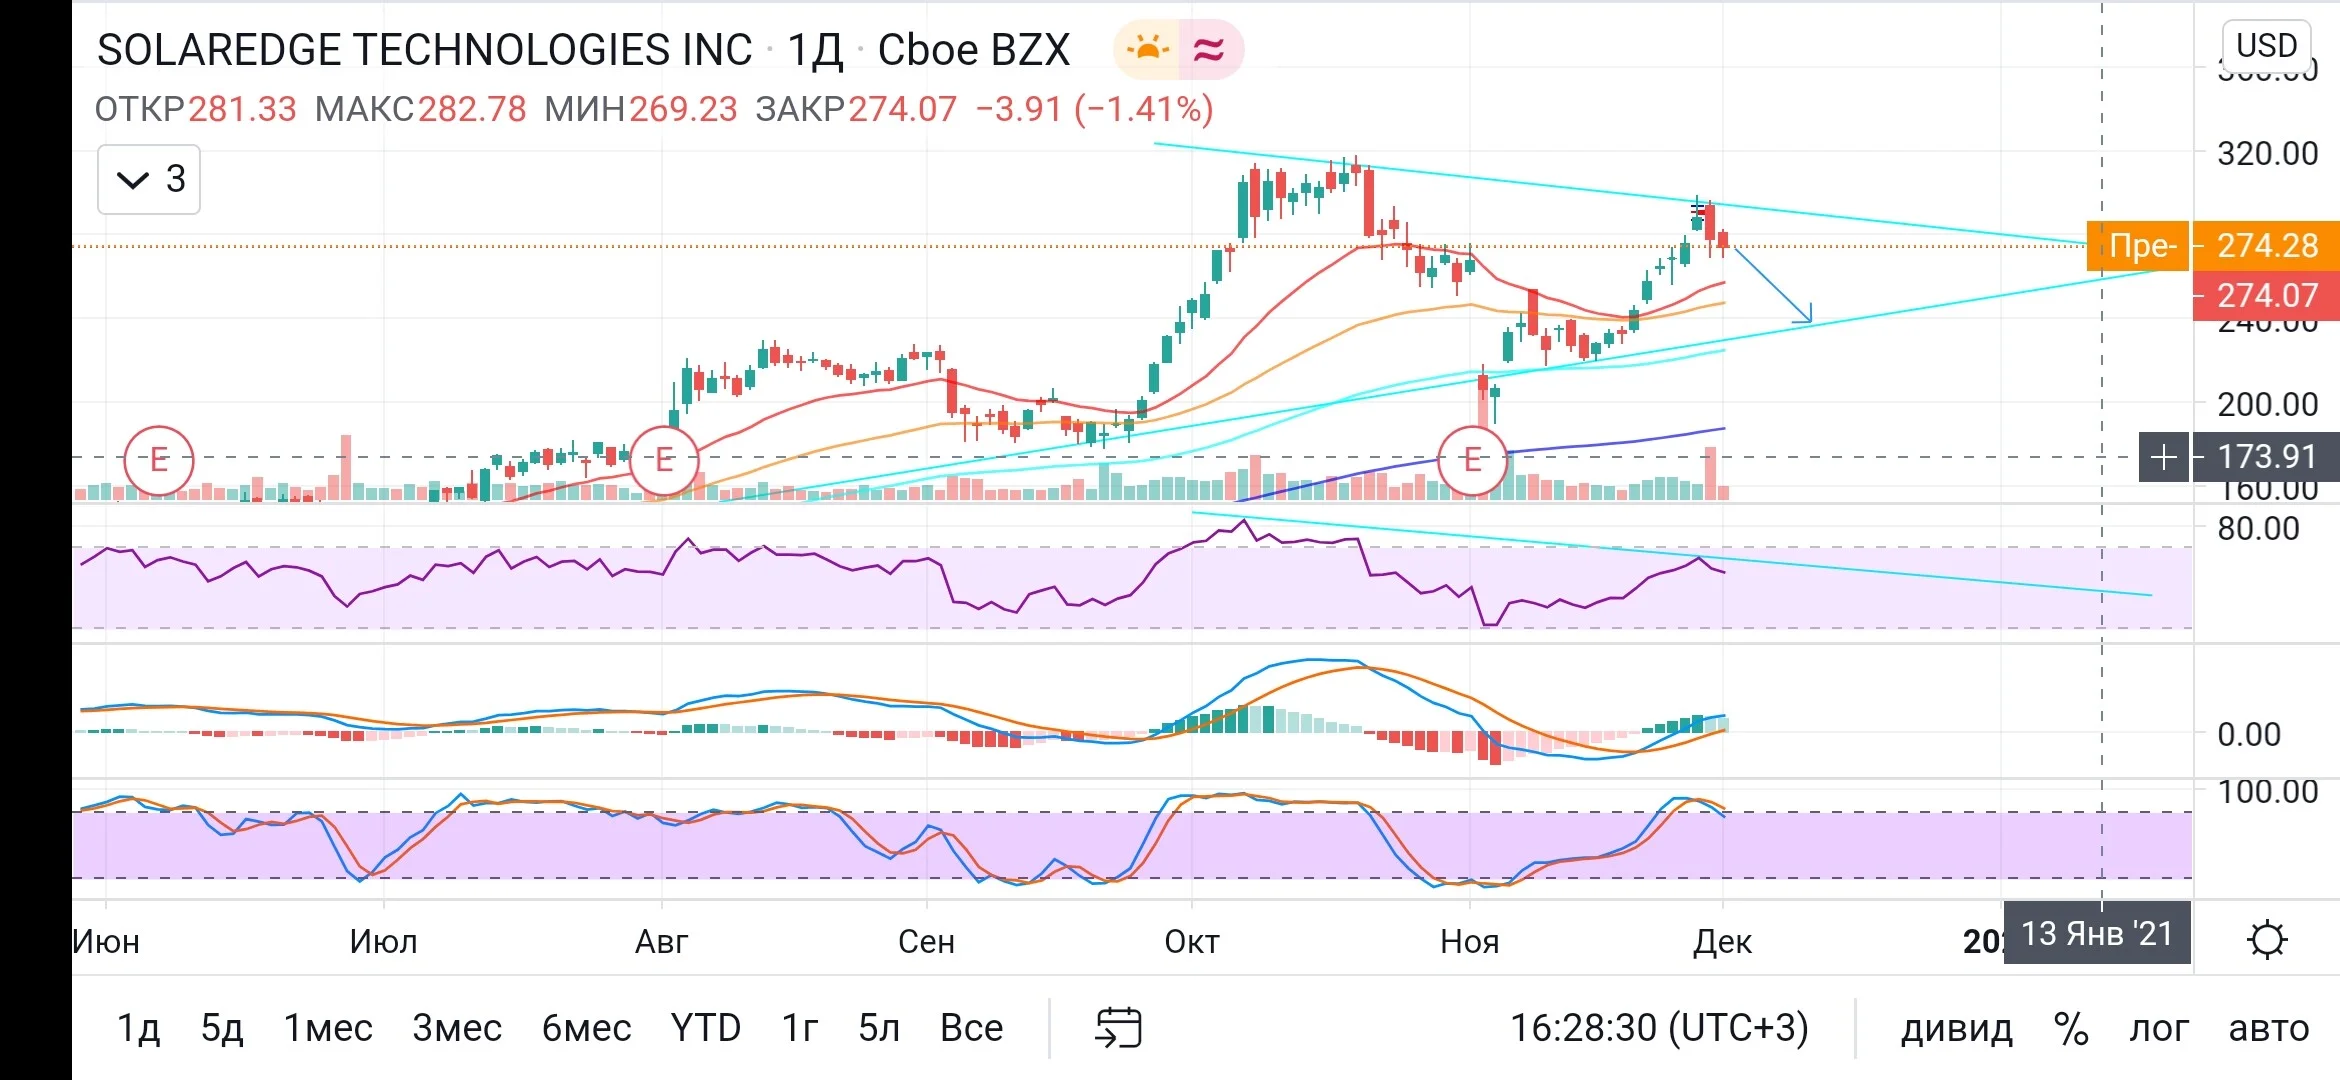
Task: Toggle дивид dividend adjustment
Action: coord(1956,1028)
